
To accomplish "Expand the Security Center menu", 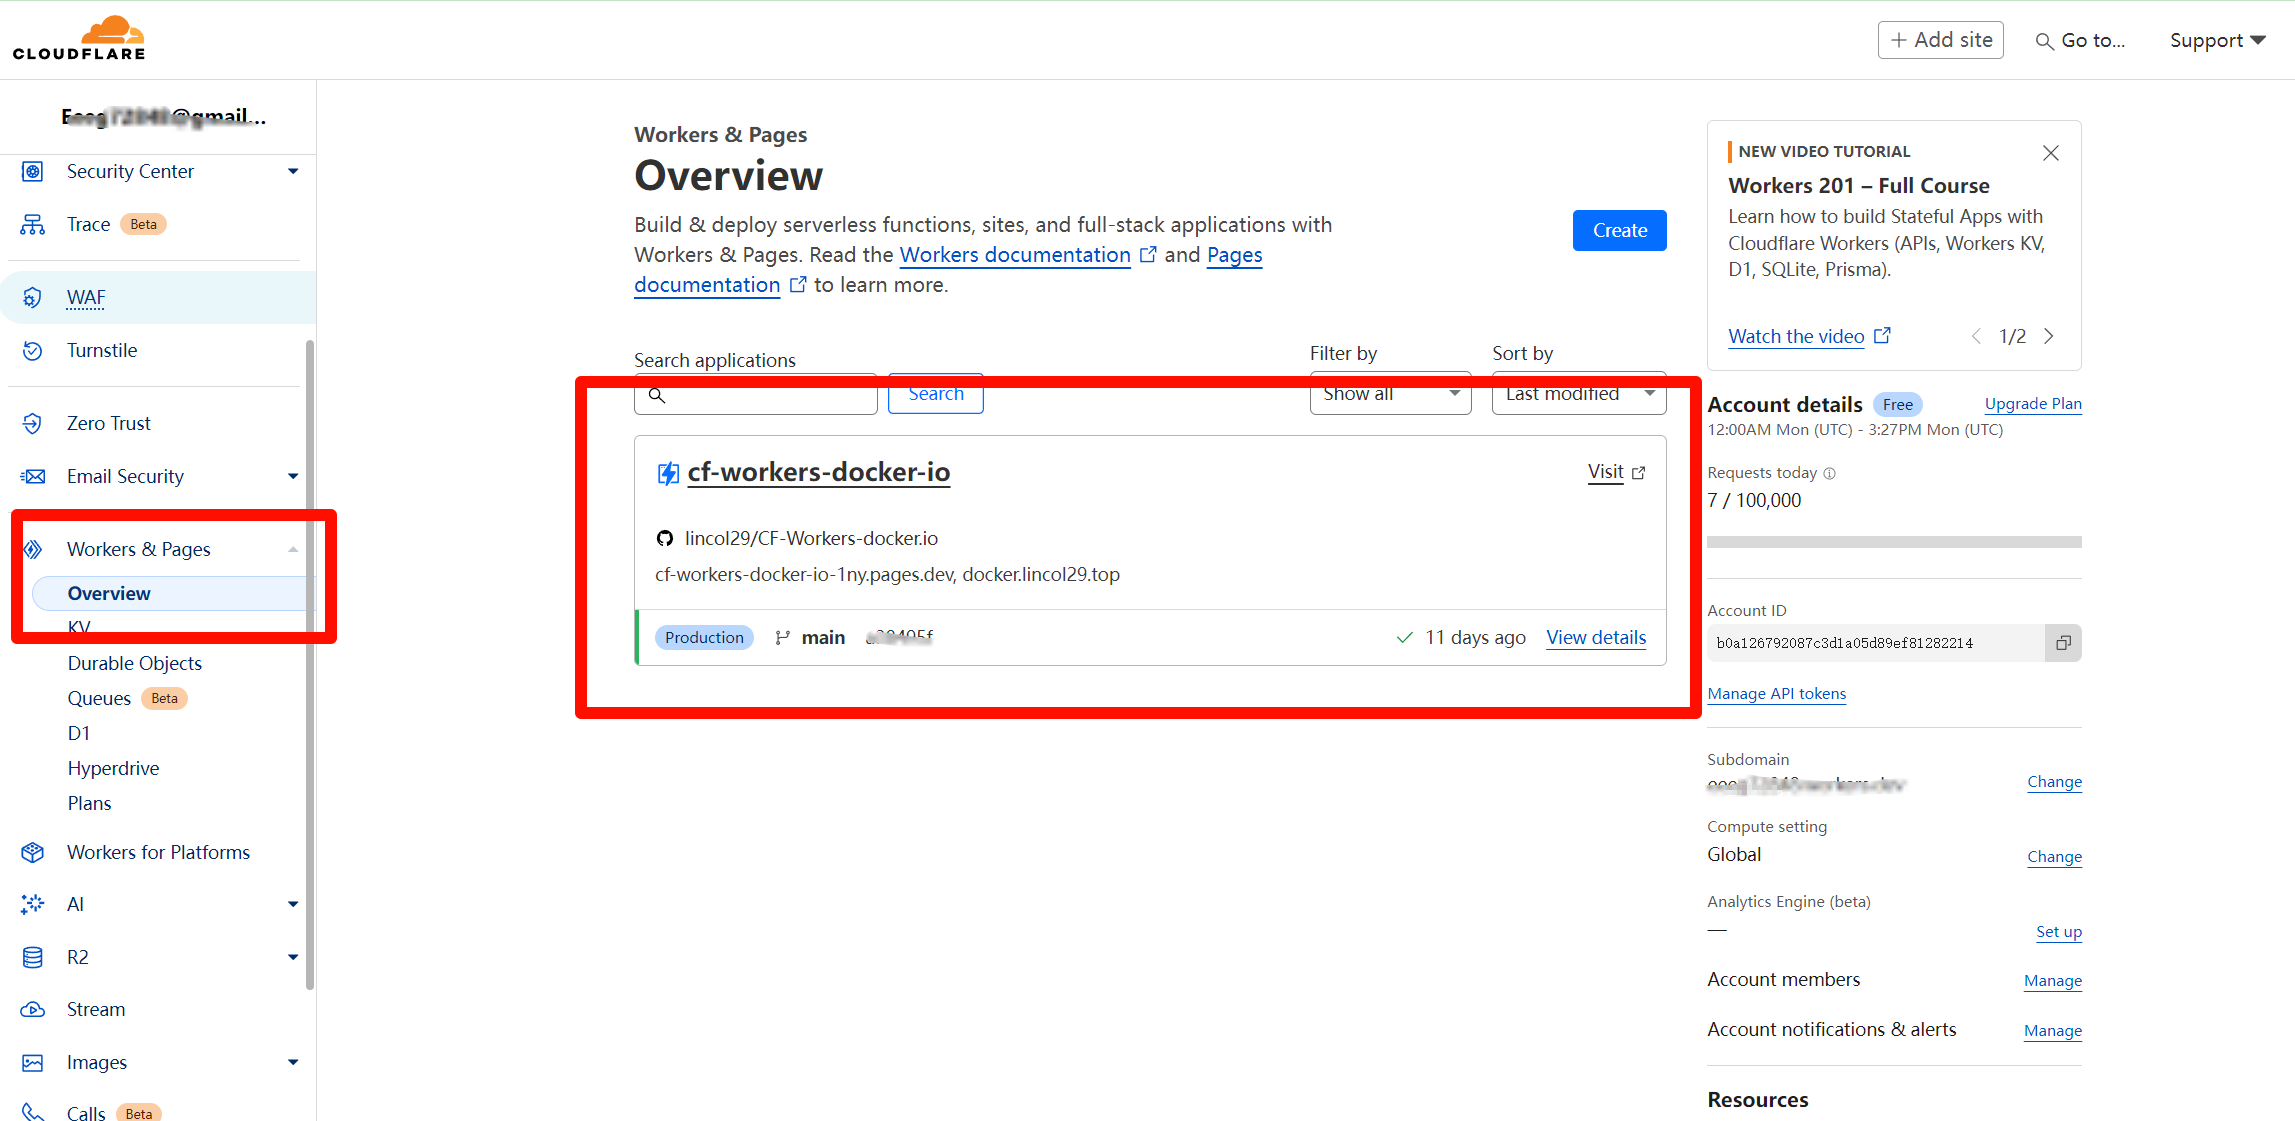I will coord(292,171).
